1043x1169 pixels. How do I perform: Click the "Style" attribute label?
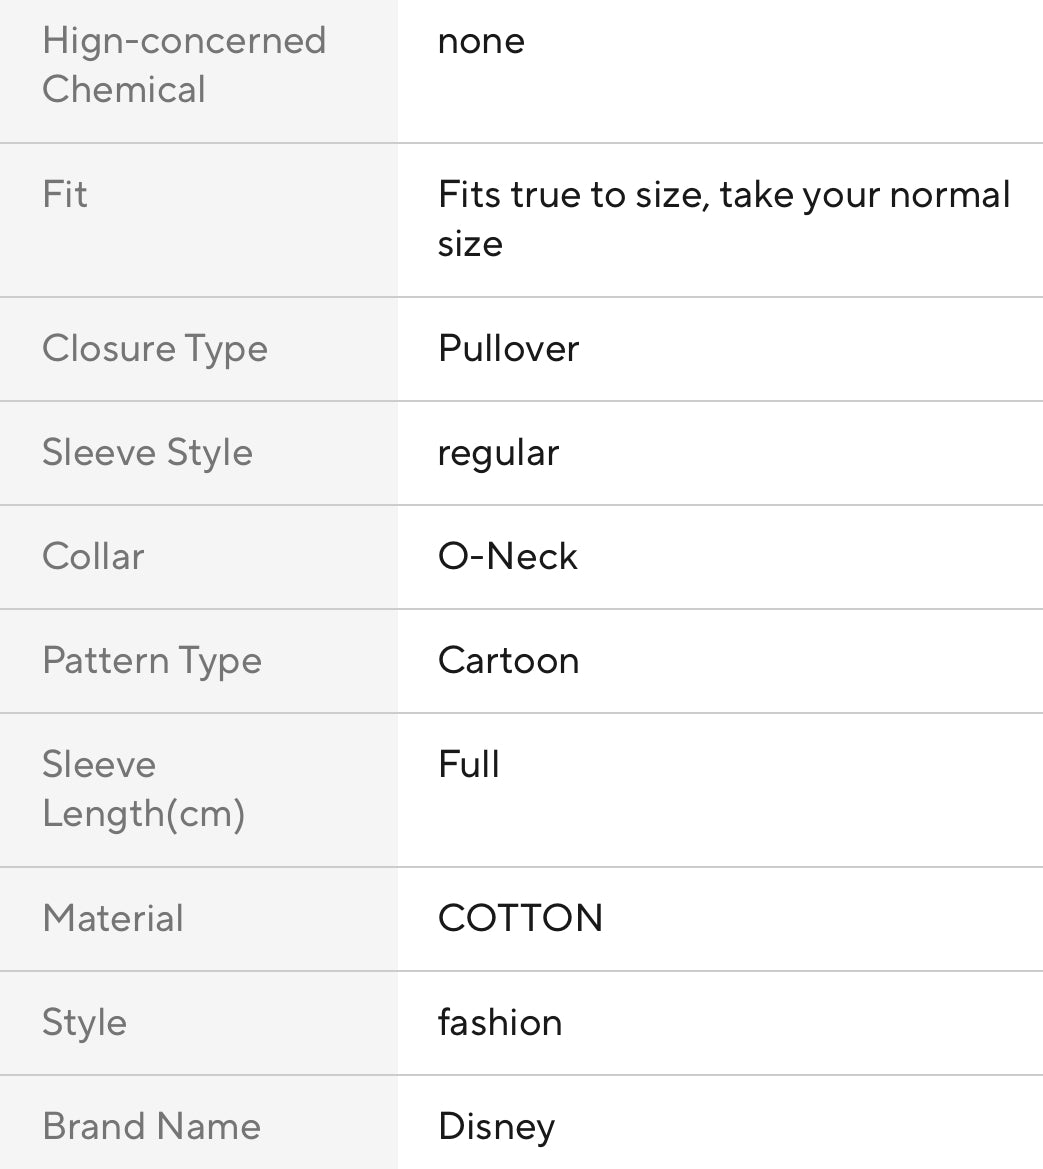tap(84, 1023)
